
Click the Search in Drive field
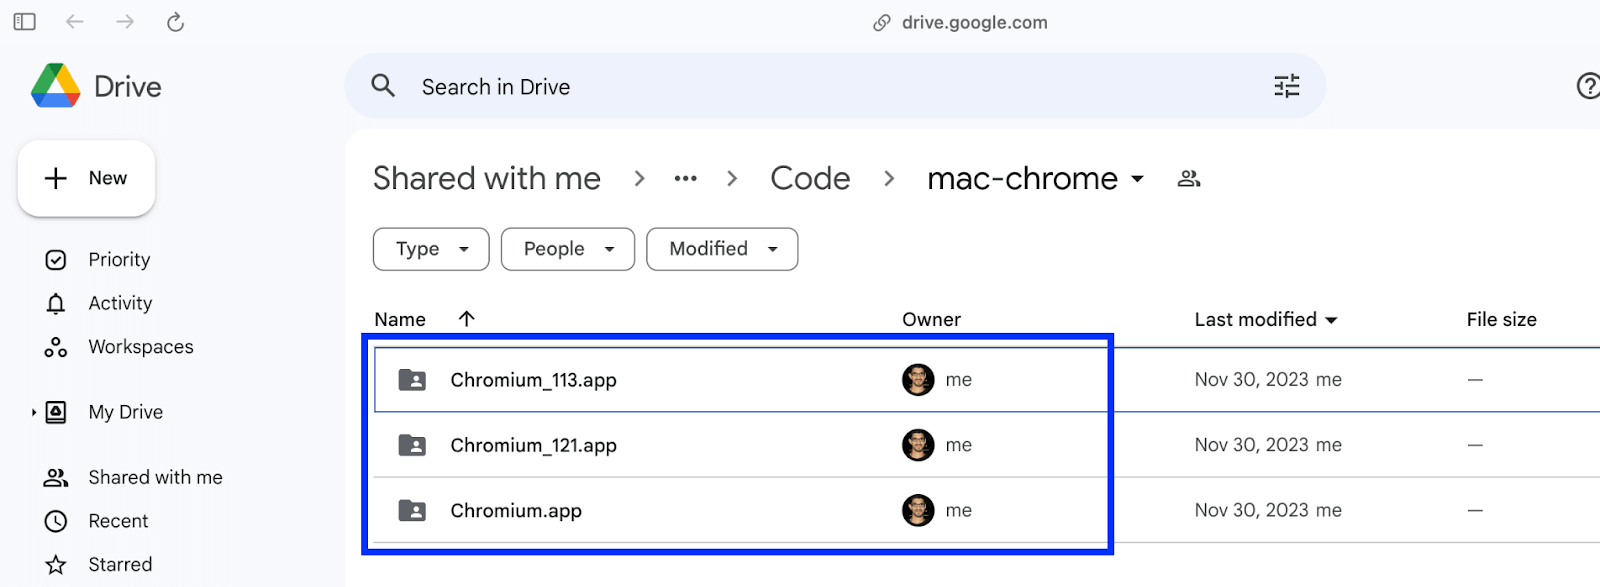[x=835, y=86]
